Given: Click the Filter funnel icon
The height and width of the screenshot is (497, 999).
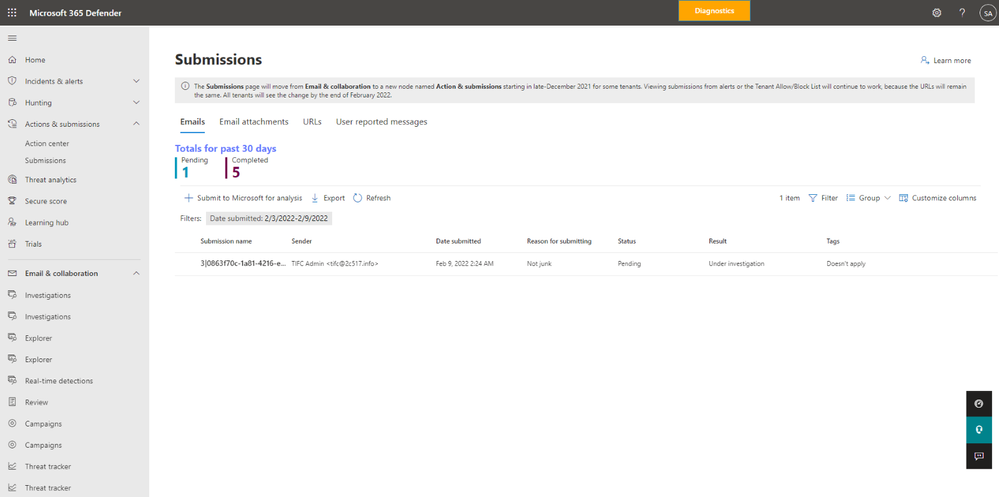Looking at the screenshot, I should 813,198.
